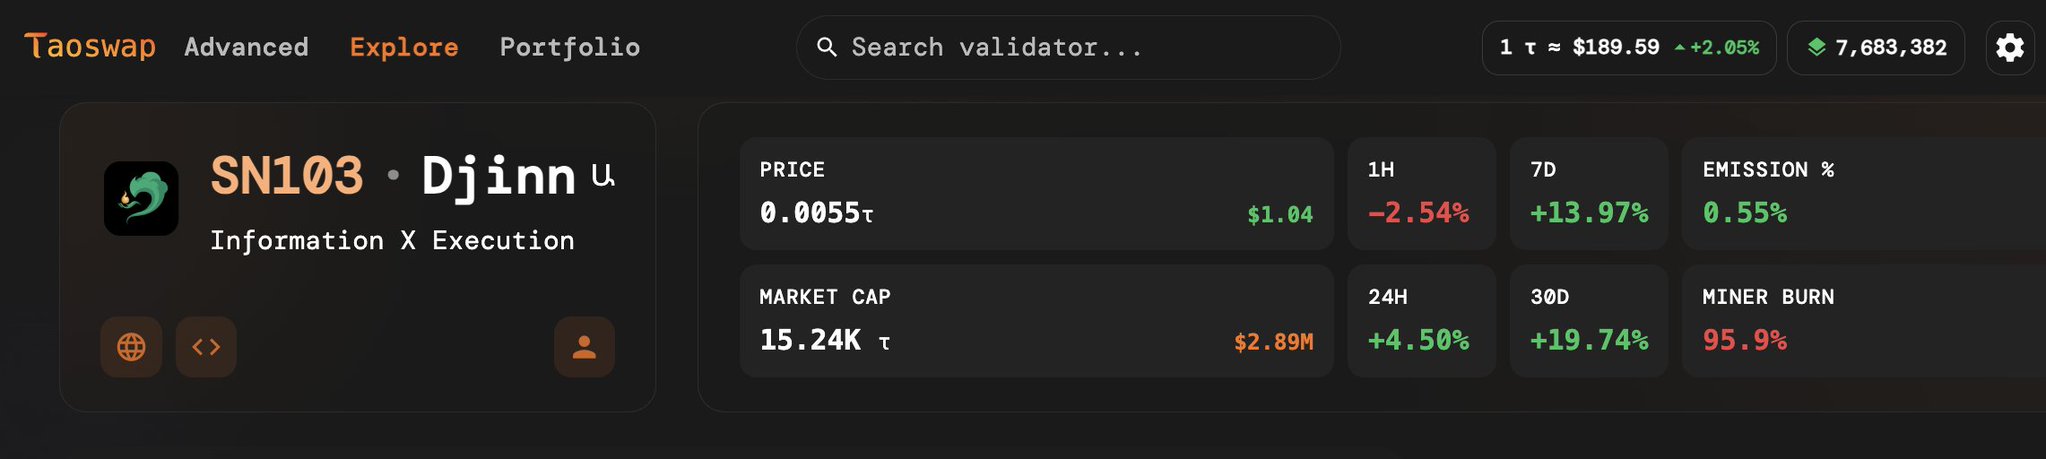
Task: Focus the Search validator field
Action: pos(1080,47)
